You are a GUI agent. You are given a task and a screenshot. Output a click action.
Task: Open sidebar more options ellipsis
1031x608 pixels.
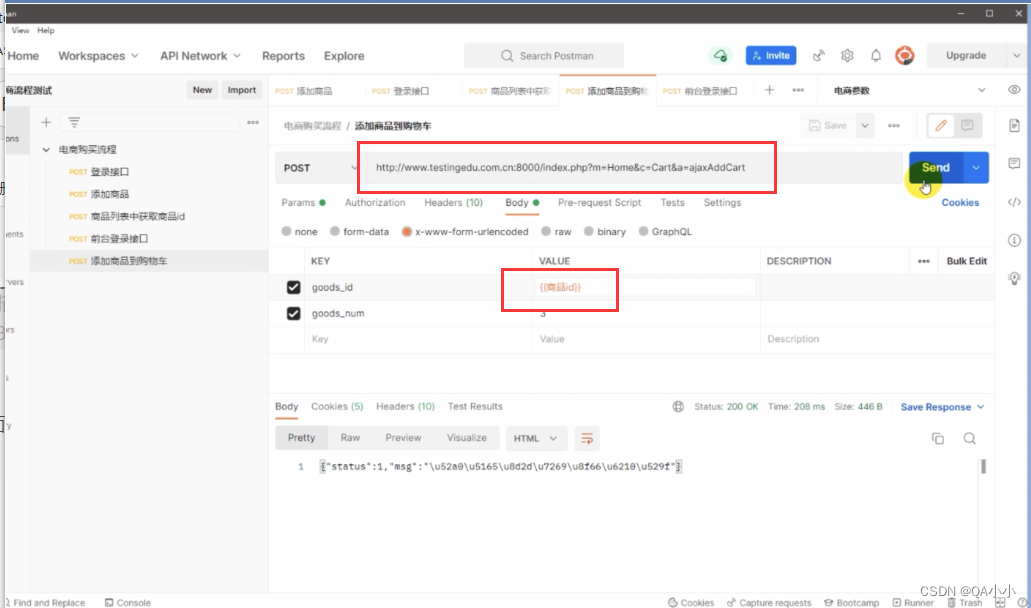[x=253, y=122]
